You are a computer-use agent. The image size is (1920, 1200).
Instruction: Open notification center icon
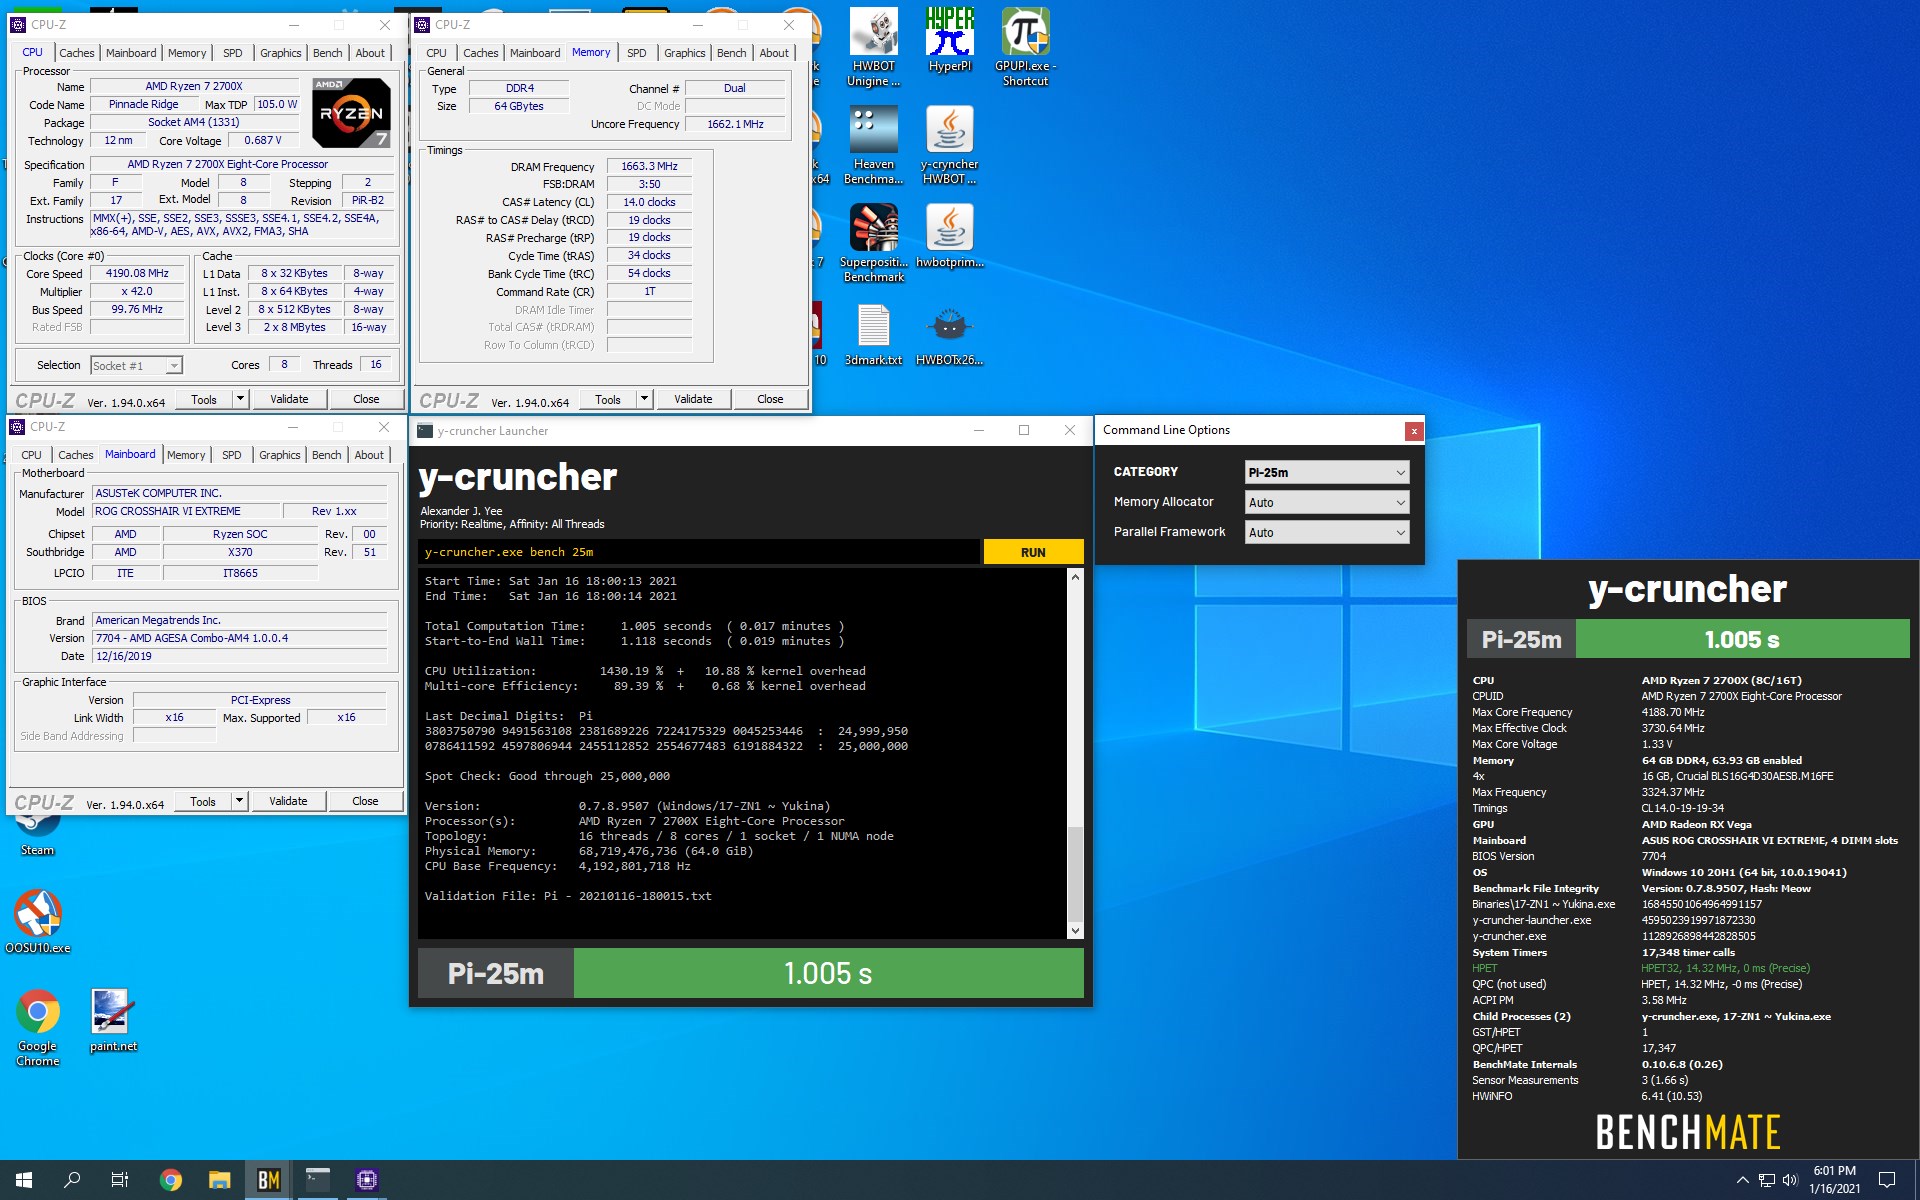(1887, 1180)
